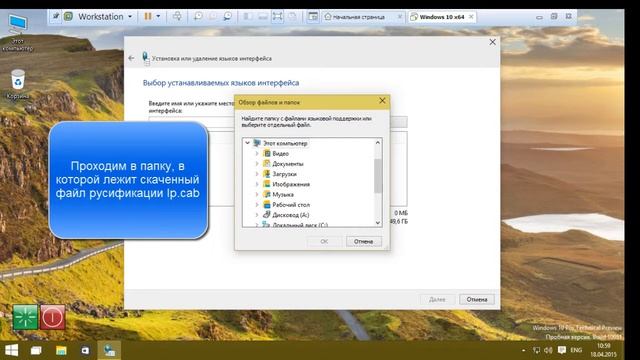Select the Музыка folder

point(283,194)
